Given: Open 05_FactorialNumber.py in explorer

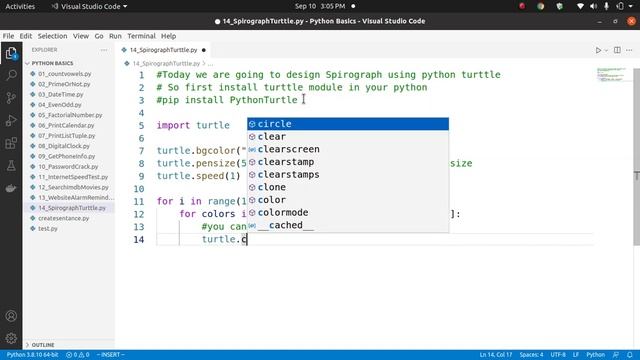Looking at the screenshot, I should pyautogui.click(x=70, y=115).
